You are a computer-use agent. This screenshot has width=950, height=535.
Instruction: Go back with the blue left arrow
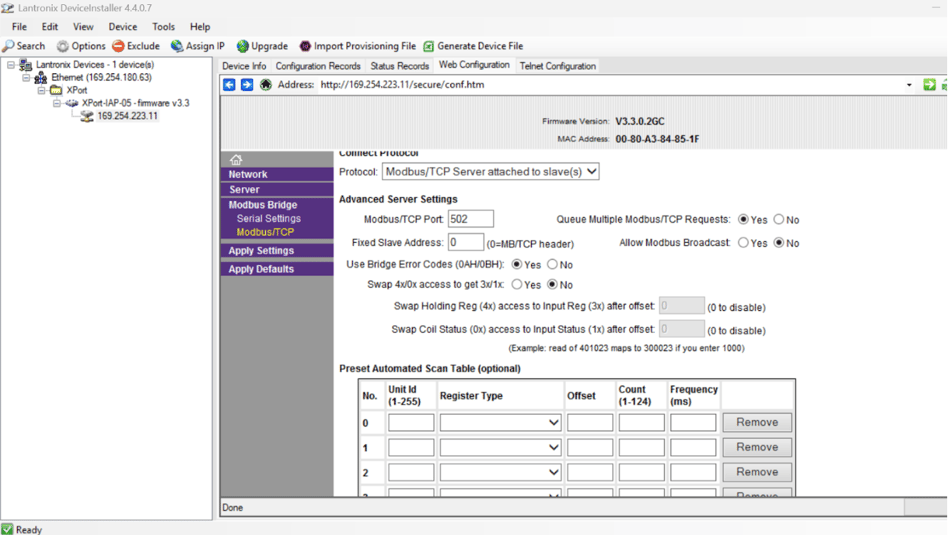(x=229, y=85)
